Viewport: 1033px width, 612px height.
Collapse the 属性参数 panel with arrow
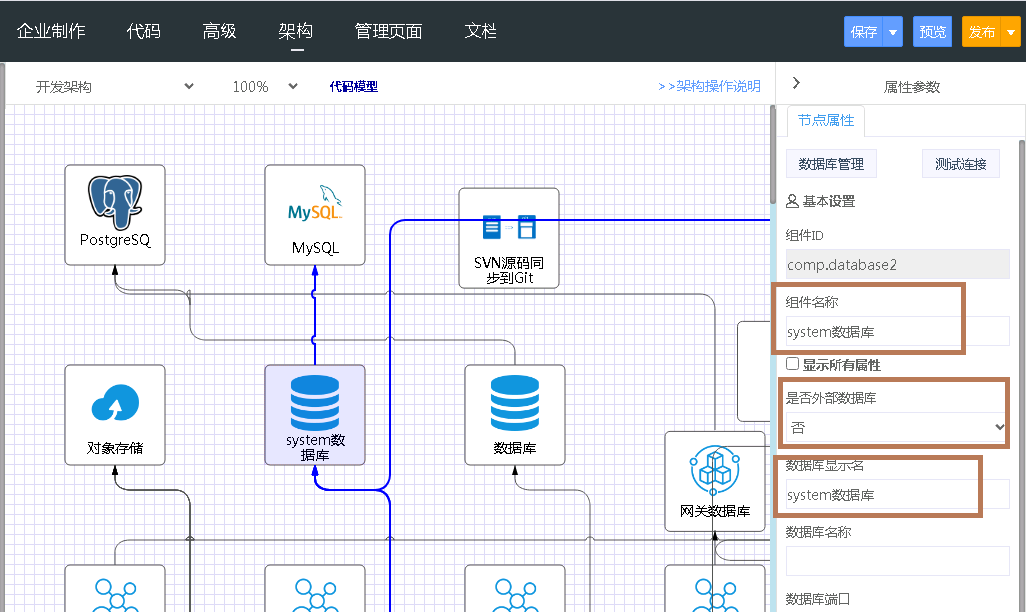[x=796, y=84]
